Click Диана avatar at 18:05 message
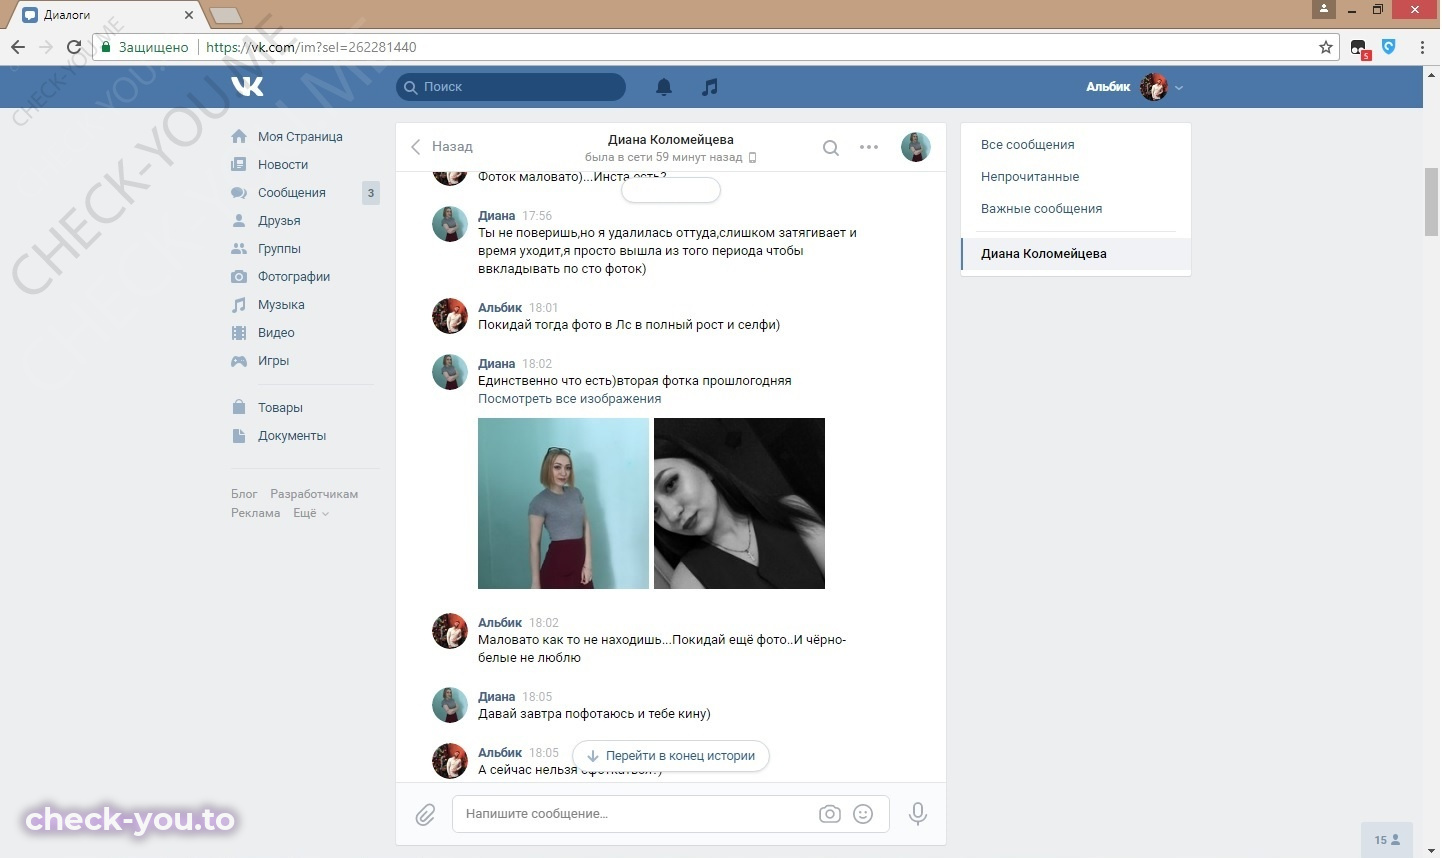The image size is (1442, 858). [x=450, y=706]
